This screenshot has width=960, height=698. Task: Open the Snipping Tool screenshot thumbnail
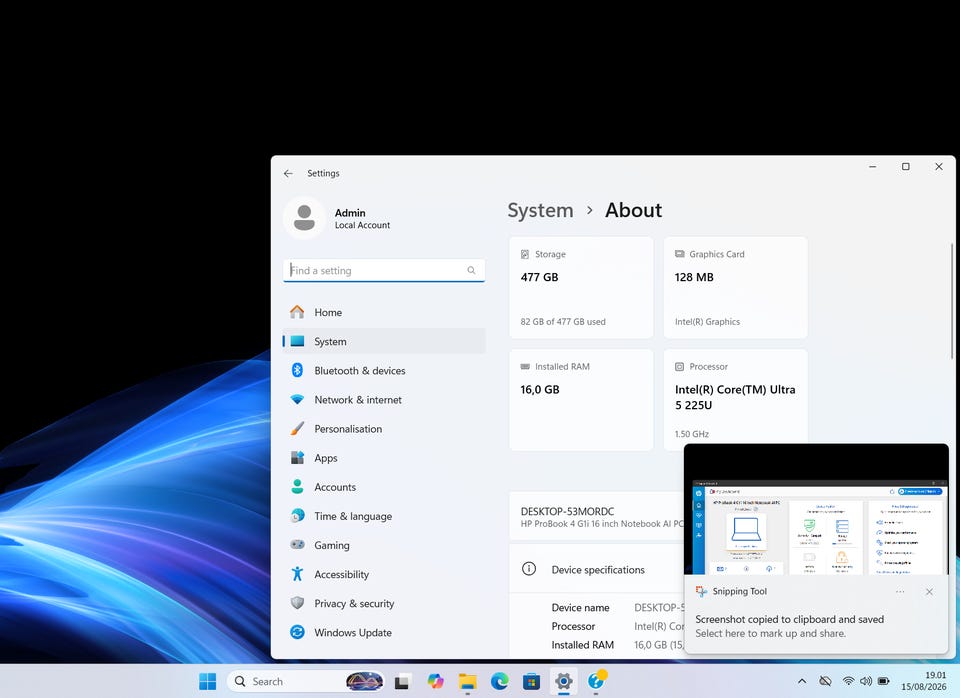pyautogui.click(x=816, y=510)
